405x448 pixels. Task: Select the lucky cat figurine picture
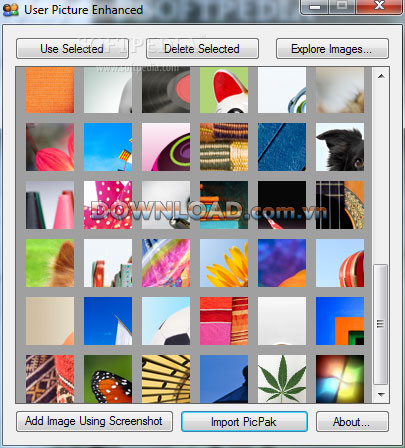click(x=224, y=90)
